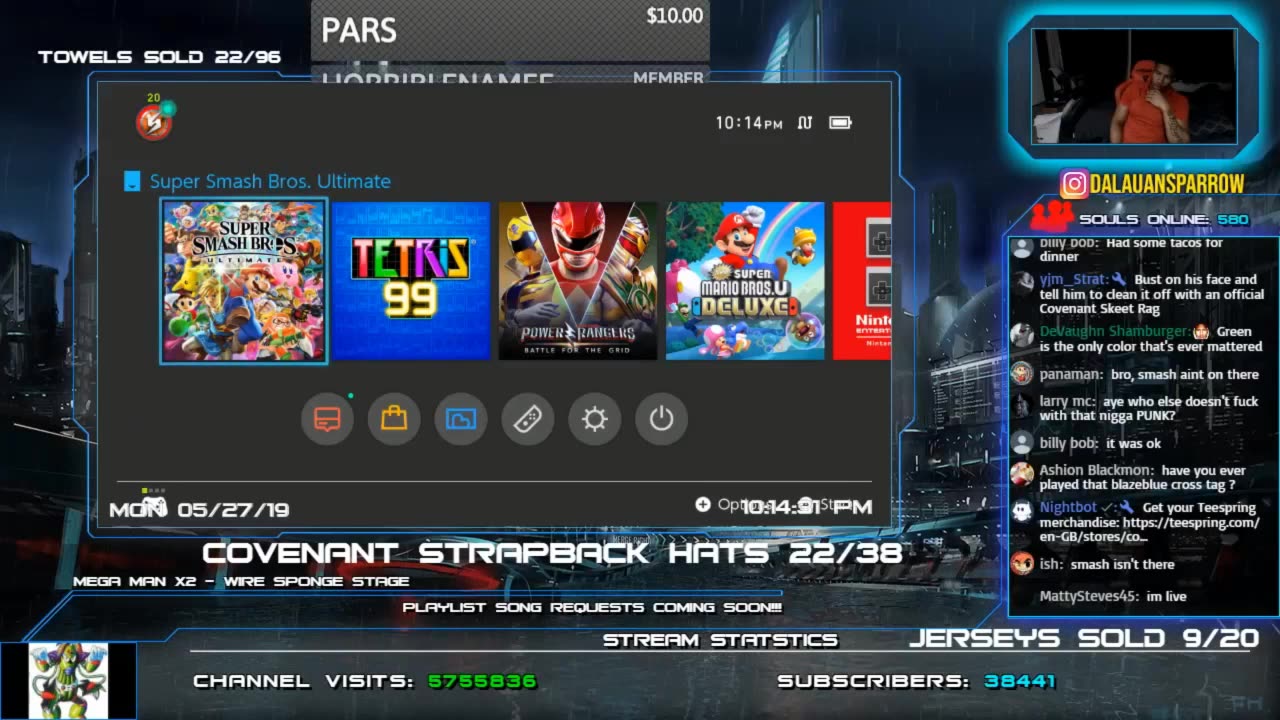The width and height of the screenshot is (1280, 720).
Task: Click the Towels Sold 22/96 counter
Action: (159, 57)
